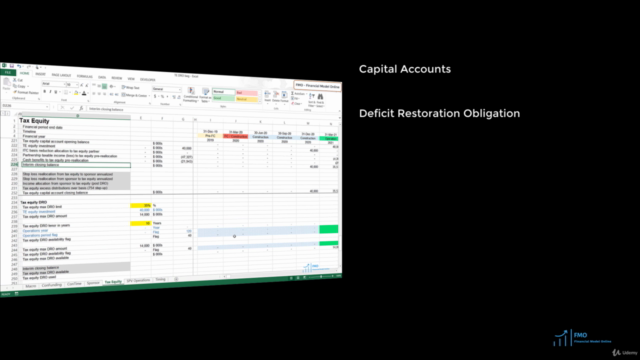This screenshot has width=640, height=360.
Task: Click the Cut command
Action: pos(18,80)
